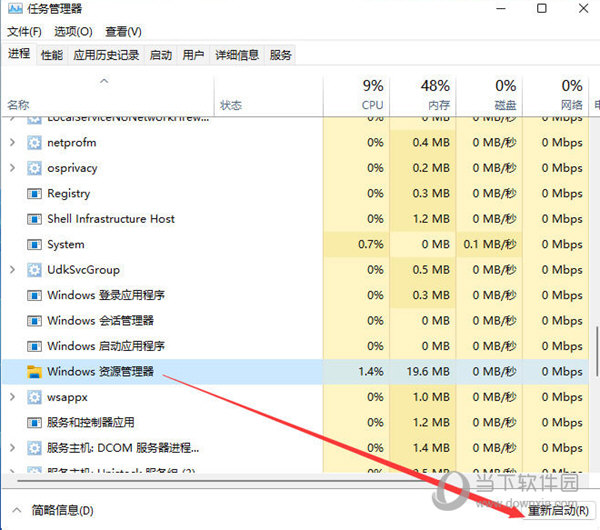The image size is (600, 530).
Task: Click the Shell Infrastructure Host icon
Action: click(x=34, y=219)
